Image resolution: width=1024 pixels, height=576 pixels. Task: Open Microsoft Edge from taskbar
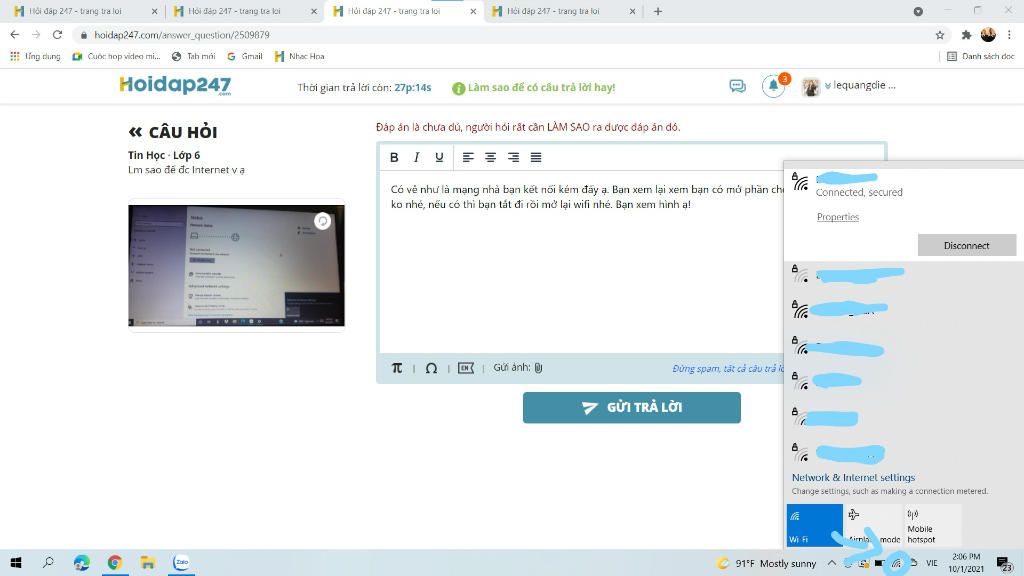coord(82,562)
